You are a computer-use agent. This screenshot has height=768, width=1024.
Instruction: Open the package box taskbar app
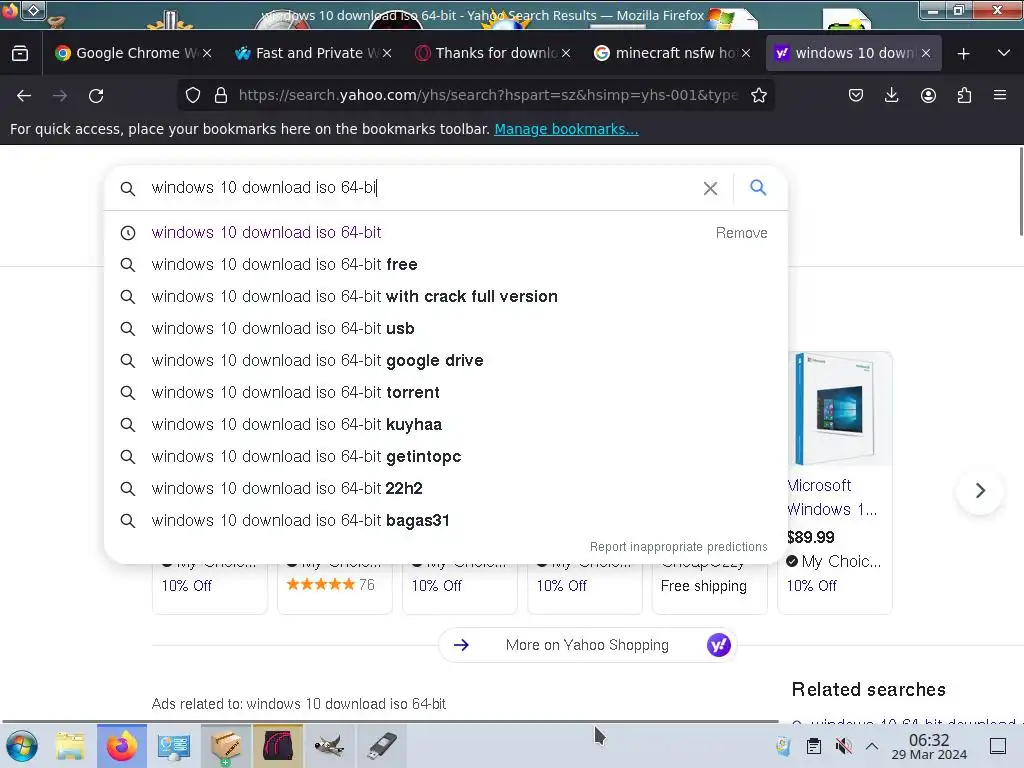(225, 746)
